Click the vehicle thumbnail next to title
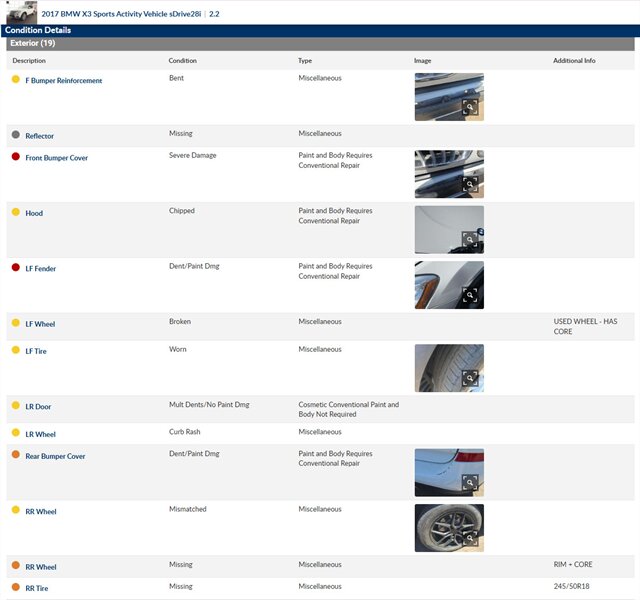The width and height of the screenshot is (640, 600). pyautogui.click(x=20, y=12)
